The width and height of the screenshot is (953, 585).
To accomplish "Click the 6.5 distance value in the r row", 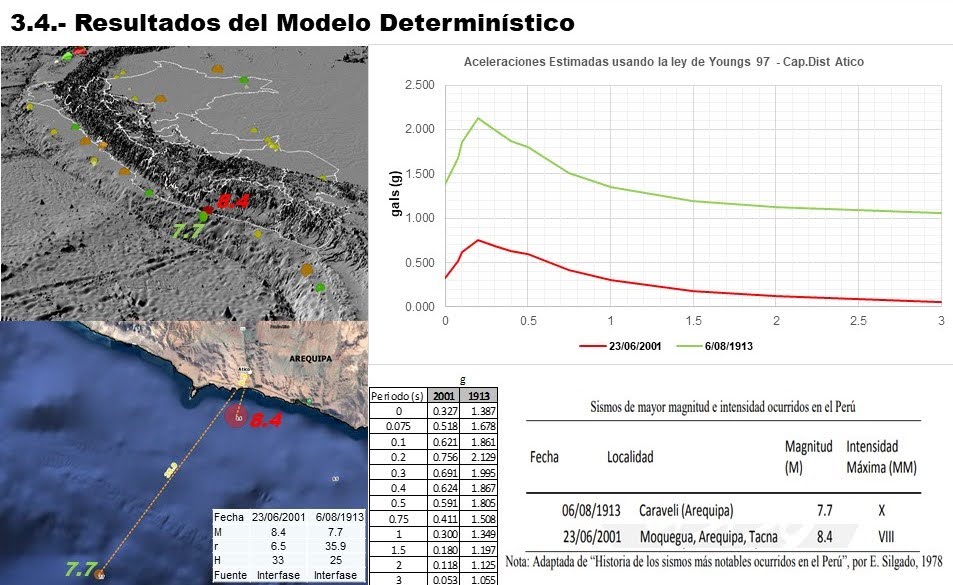I will 278,546.
